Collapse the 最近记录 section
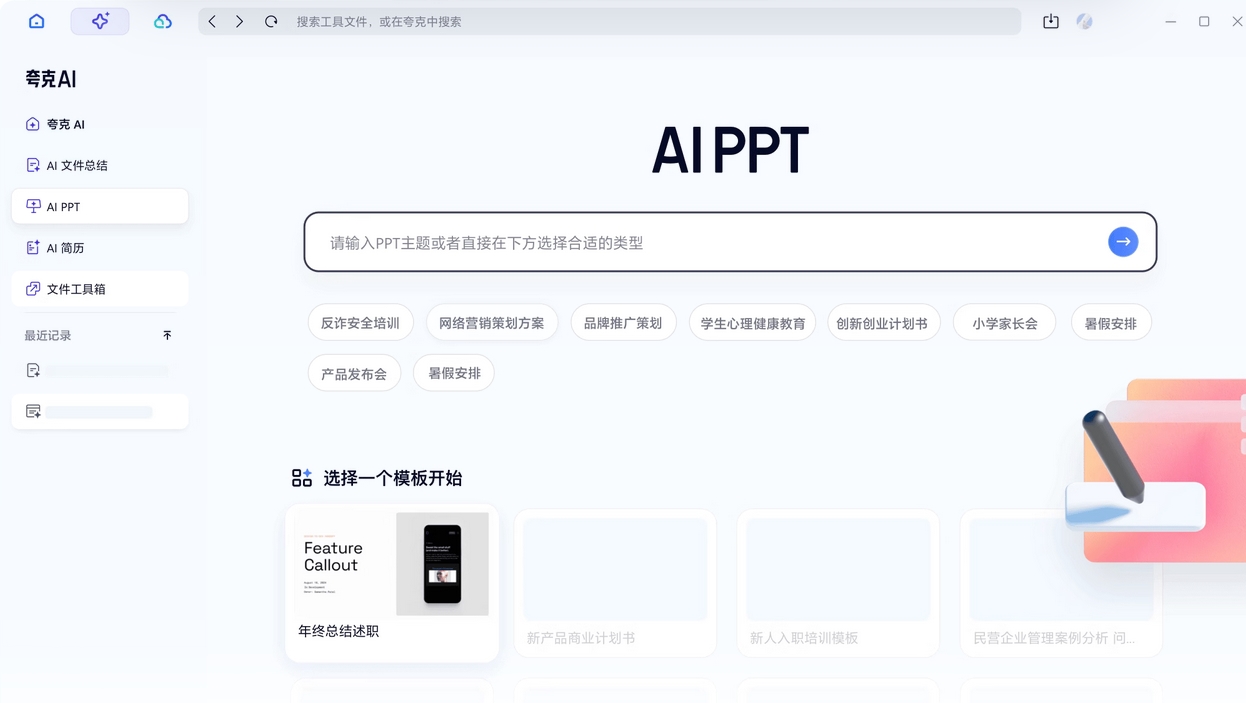Image resolution: width=1246 pixels, height=703 pixels. [x=168, y=335]
